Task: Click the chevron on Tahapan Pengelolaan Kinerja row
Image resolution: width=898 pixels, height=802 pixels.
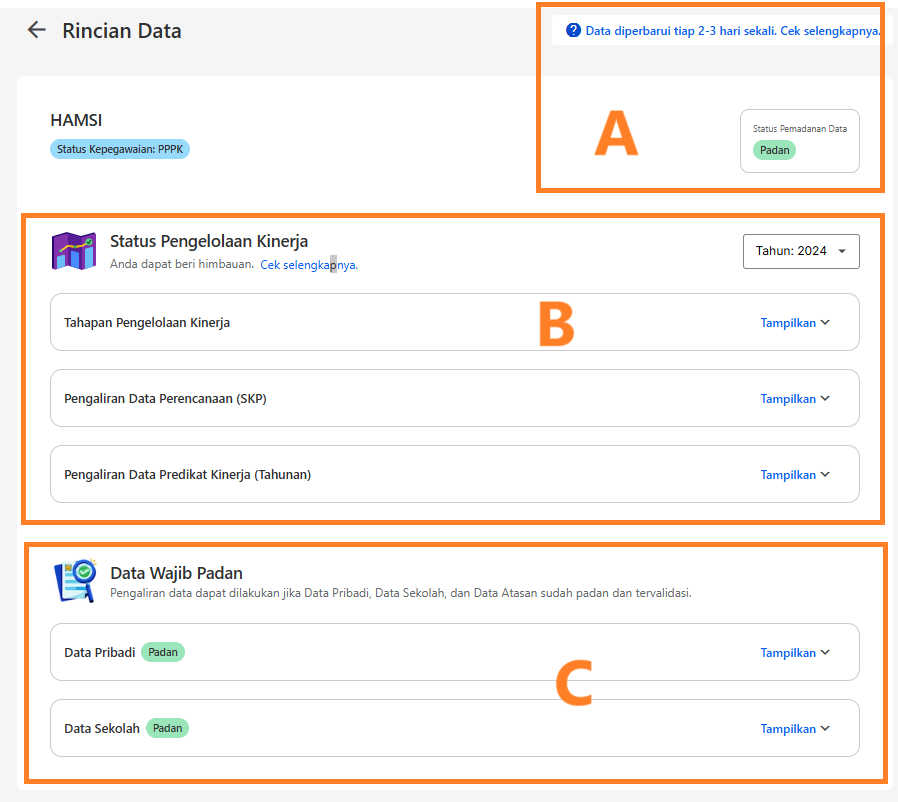Action: pyautogui.click(x=825, y=323)
